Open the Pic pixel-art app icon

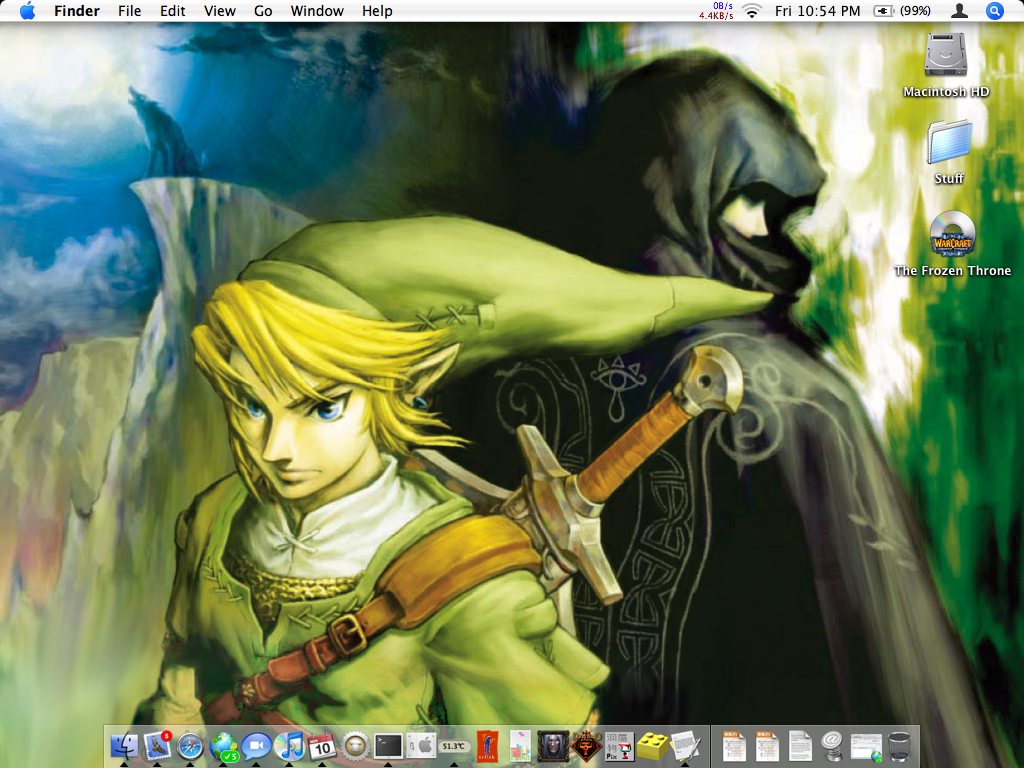coord(619,746)
